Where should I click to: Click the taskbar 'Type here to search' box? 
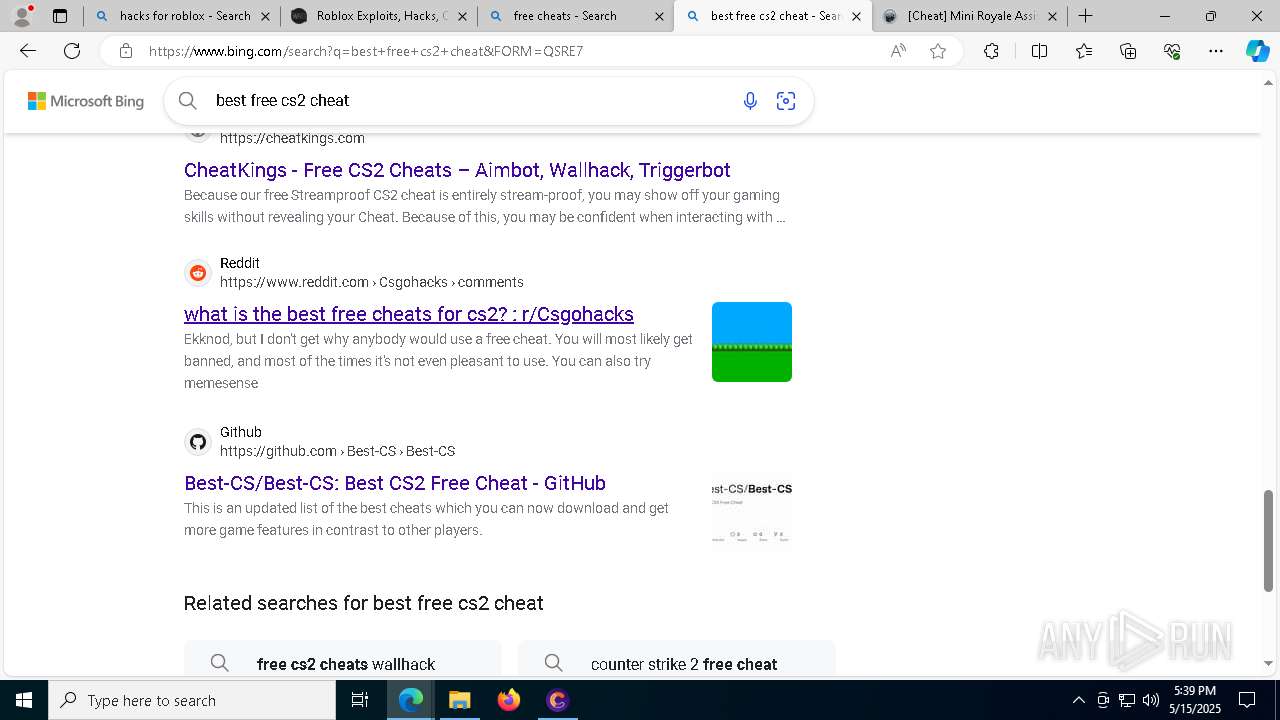192,700
